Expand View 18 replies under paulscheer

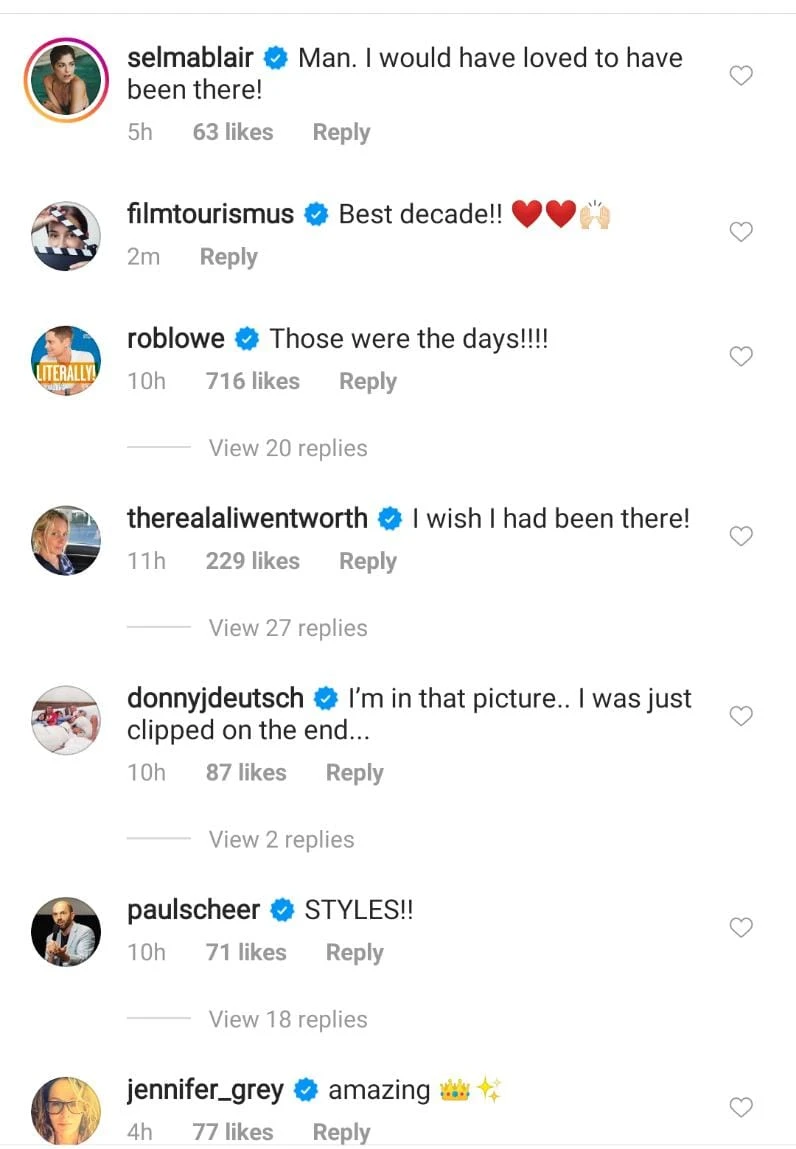click(288, 1020)
